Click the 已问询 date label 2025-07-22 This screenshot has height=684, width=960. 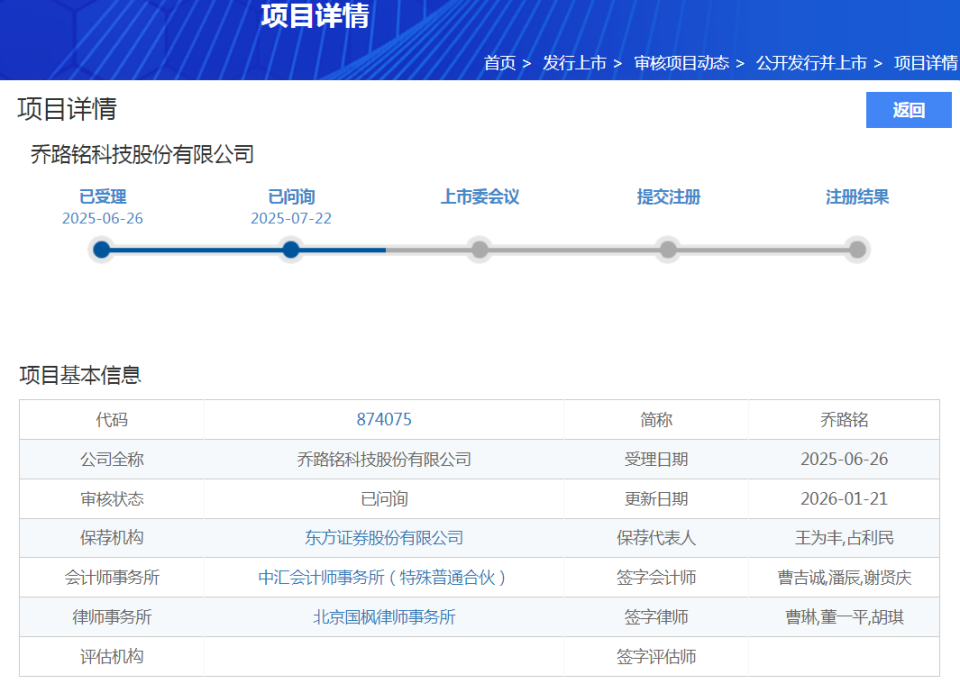[x=290, y=218]
